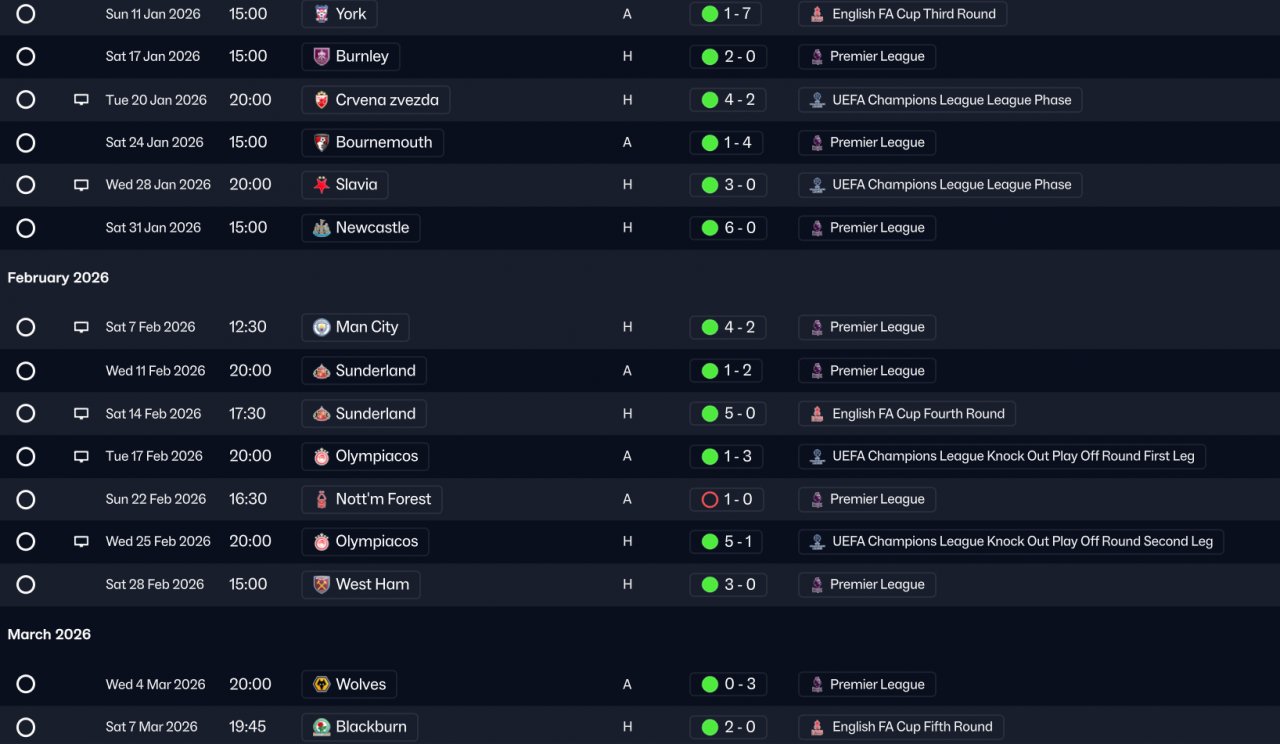
Task: Open English FA Cup Fourth Round competition
Action: coord(918,414)
